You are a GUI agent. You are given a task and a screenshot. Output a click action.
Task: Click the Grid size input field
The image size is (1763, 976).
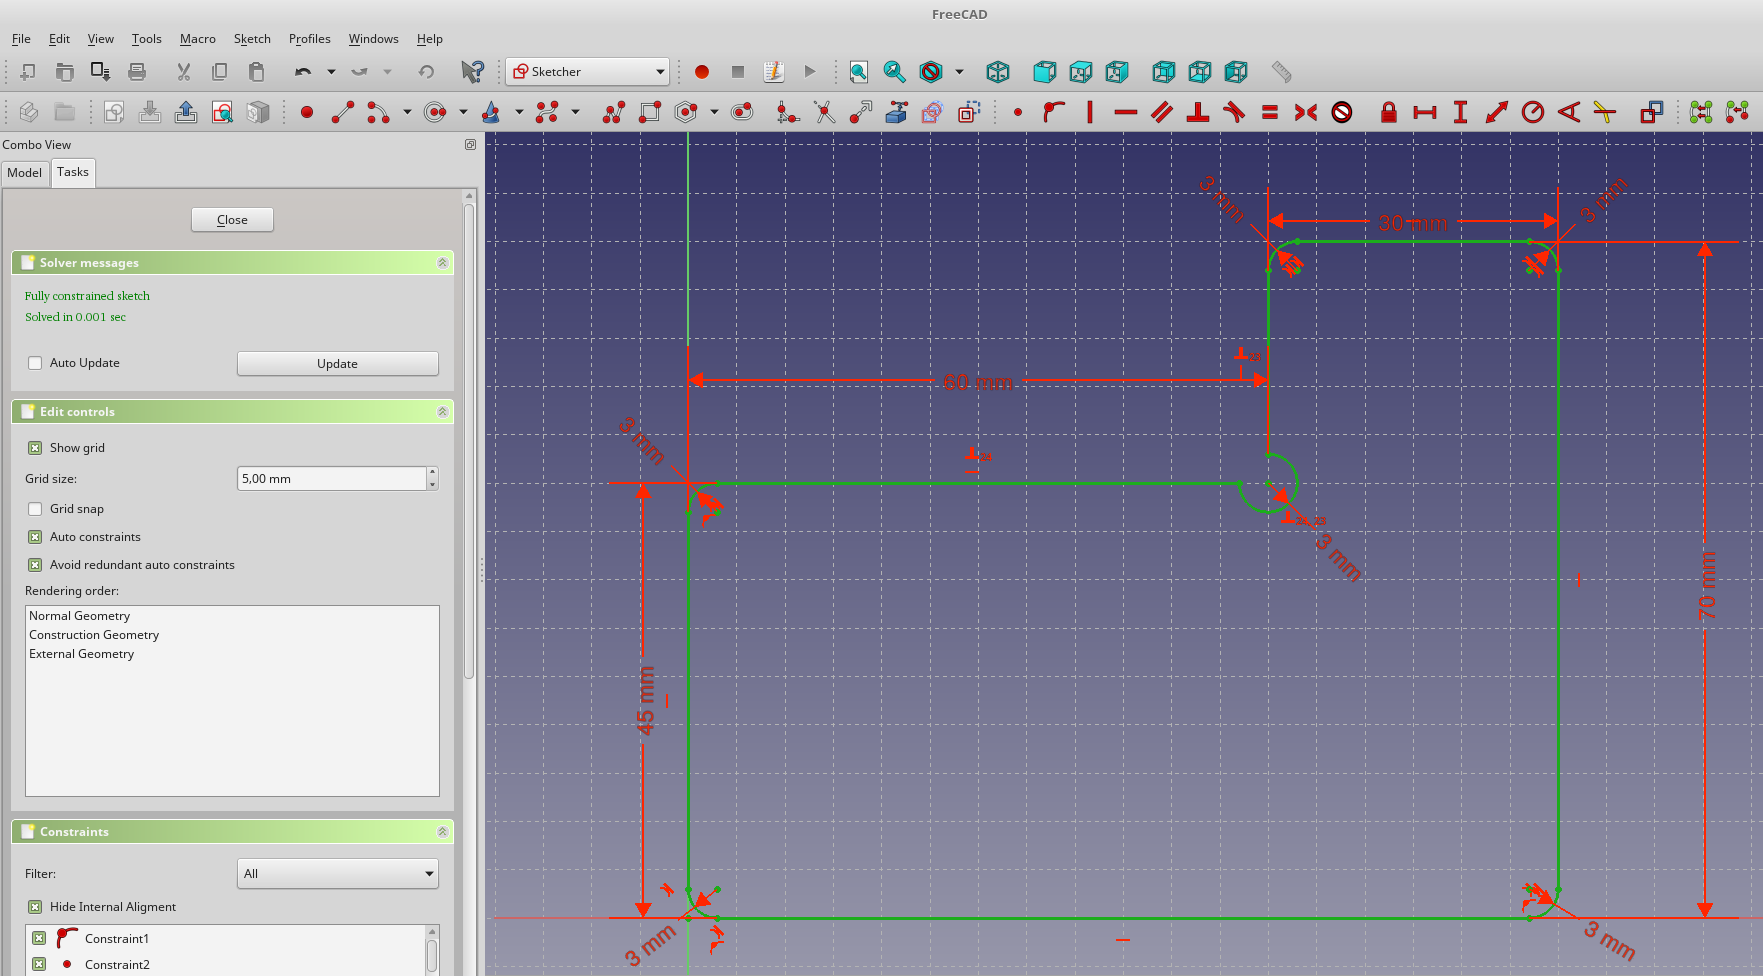tap(331, 479)
